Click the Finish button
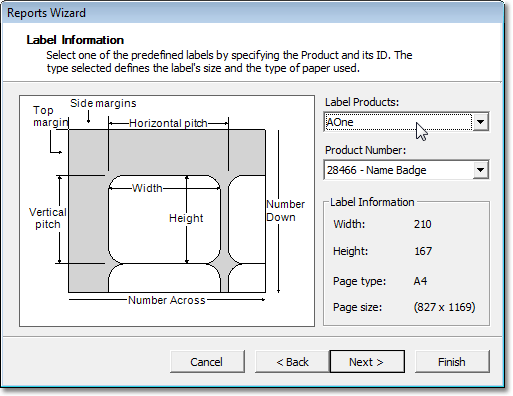 click(452, 362)
